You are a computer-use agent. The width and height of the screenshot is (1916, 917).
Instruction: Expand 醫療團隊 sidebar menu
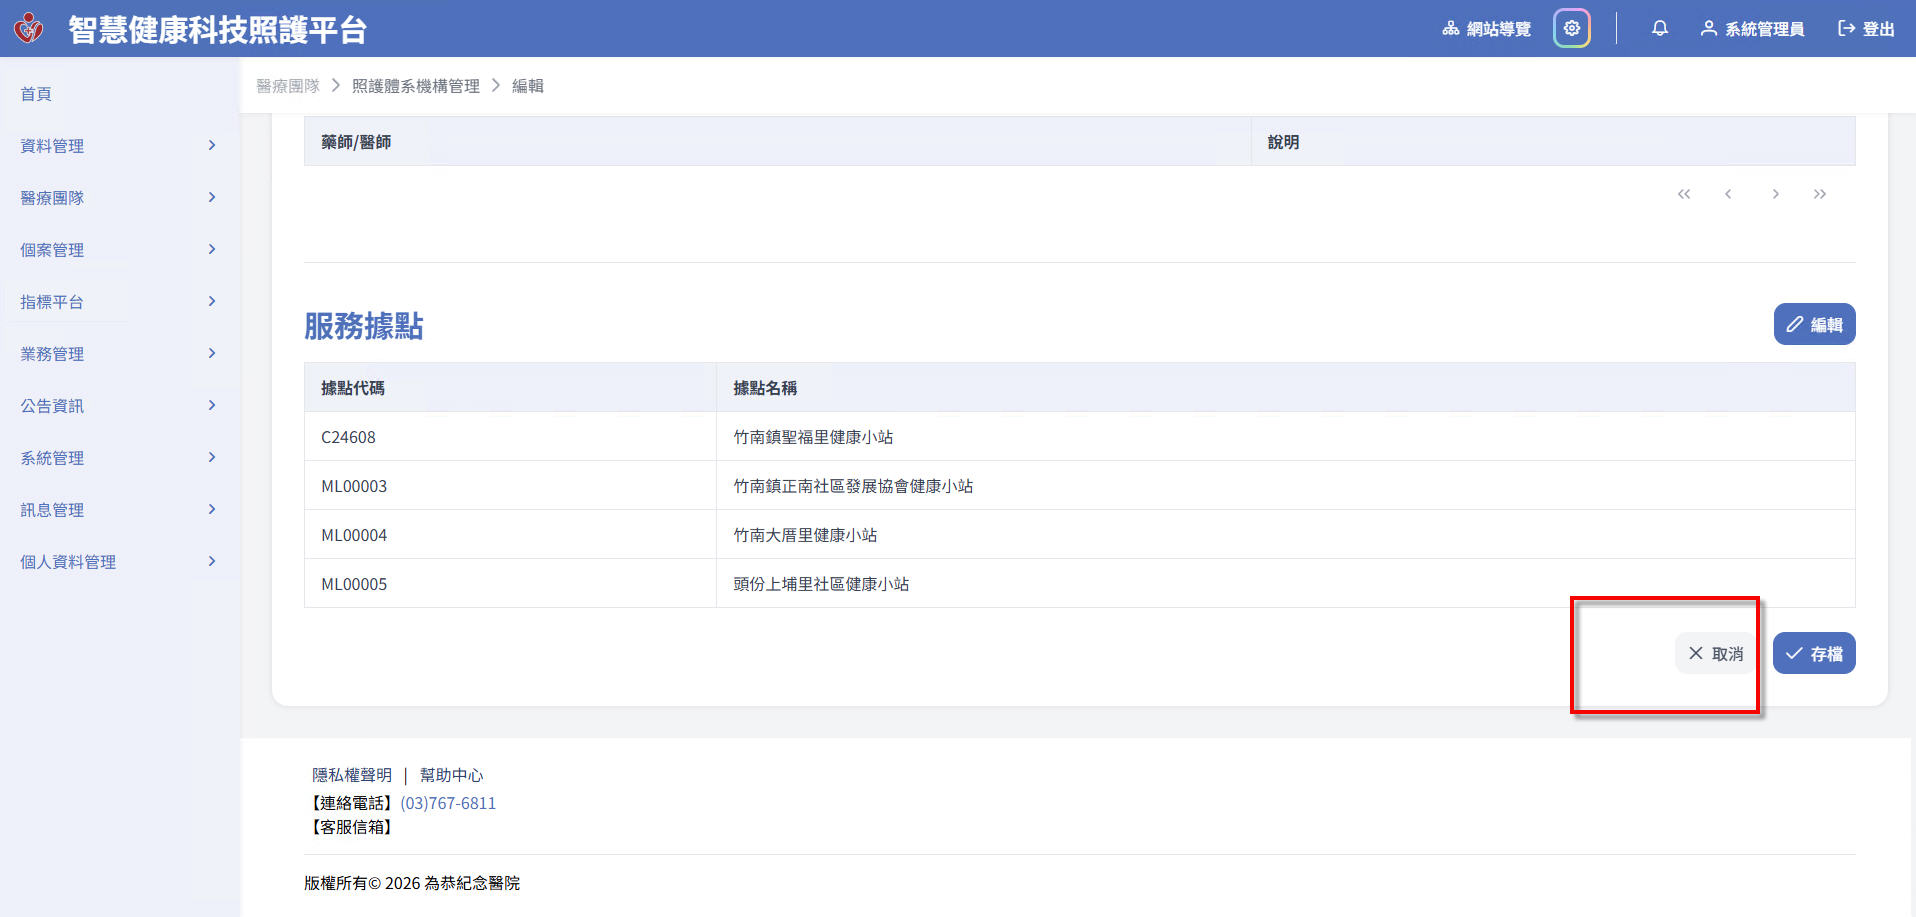tap(118, 198)
